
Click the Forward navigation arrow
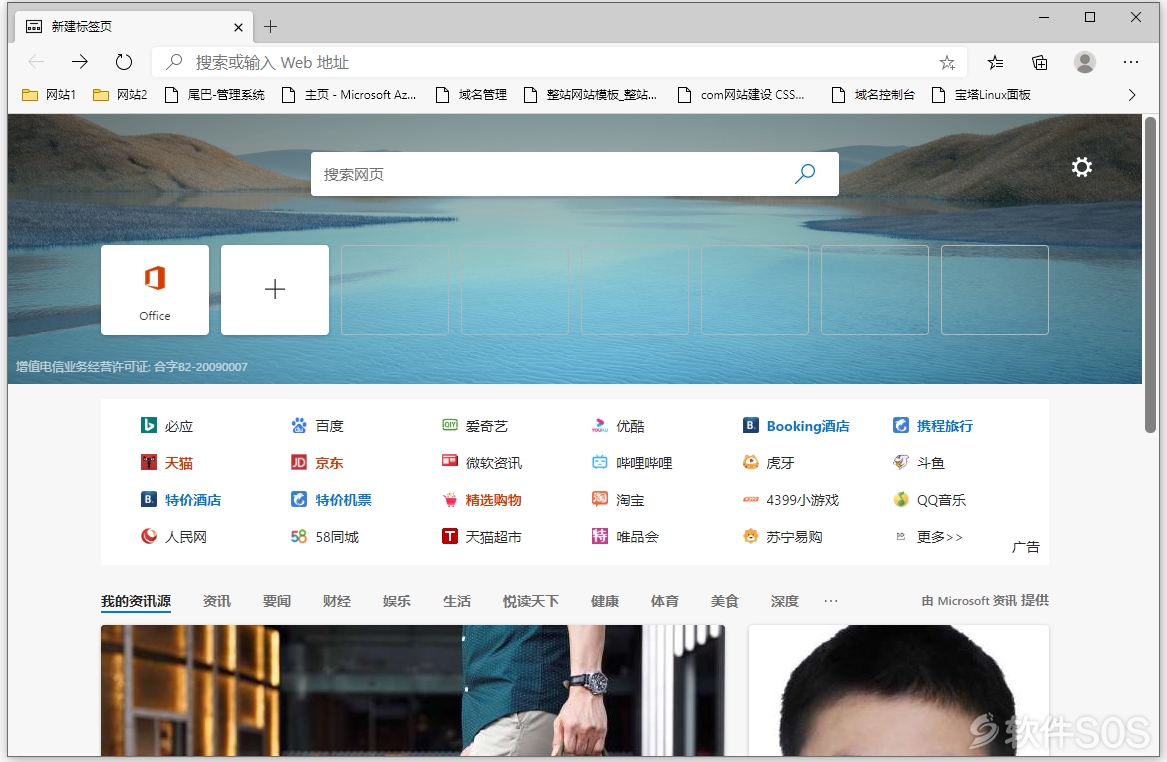(x=80, y=62)
